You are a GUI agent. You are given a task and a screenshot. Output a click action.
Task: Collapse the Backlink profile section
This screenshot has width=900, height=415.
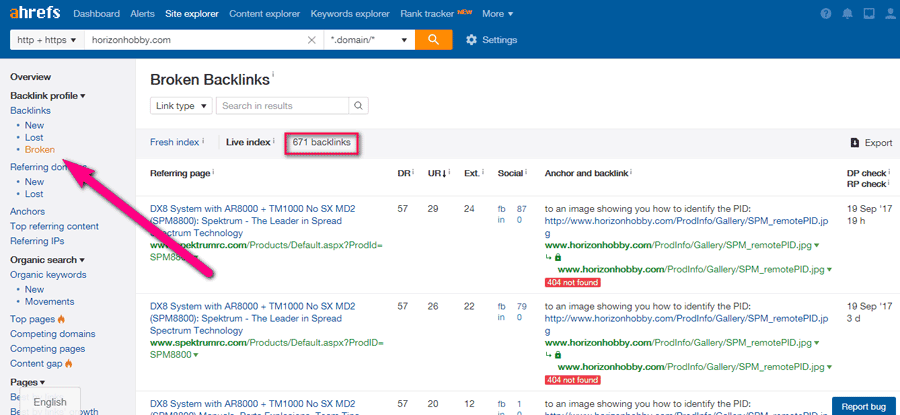click(x=48, y=96)
